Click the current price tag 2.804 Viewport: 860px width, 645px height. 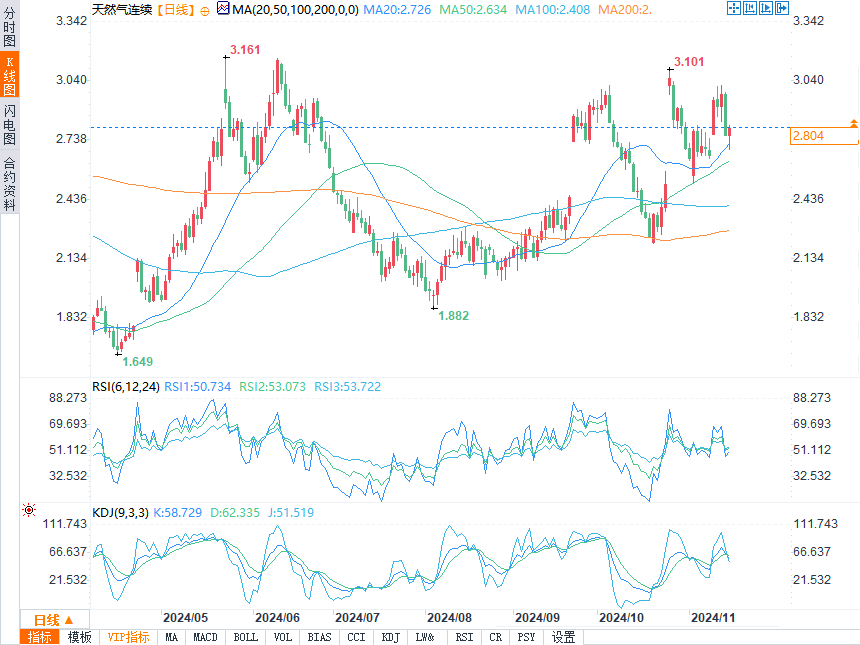(824, 136)
